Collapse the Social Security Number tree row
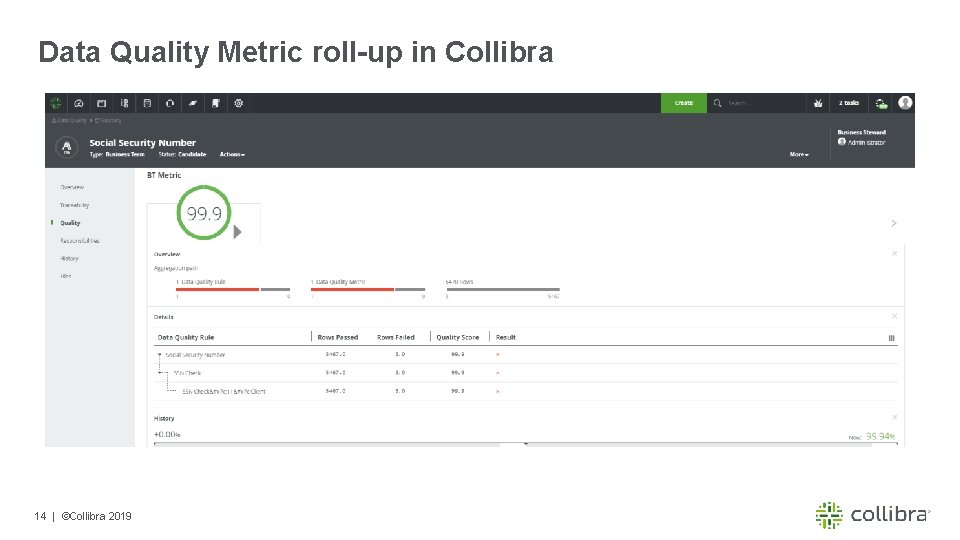Viewport: 960px width, 540px height. coord(160,354)
